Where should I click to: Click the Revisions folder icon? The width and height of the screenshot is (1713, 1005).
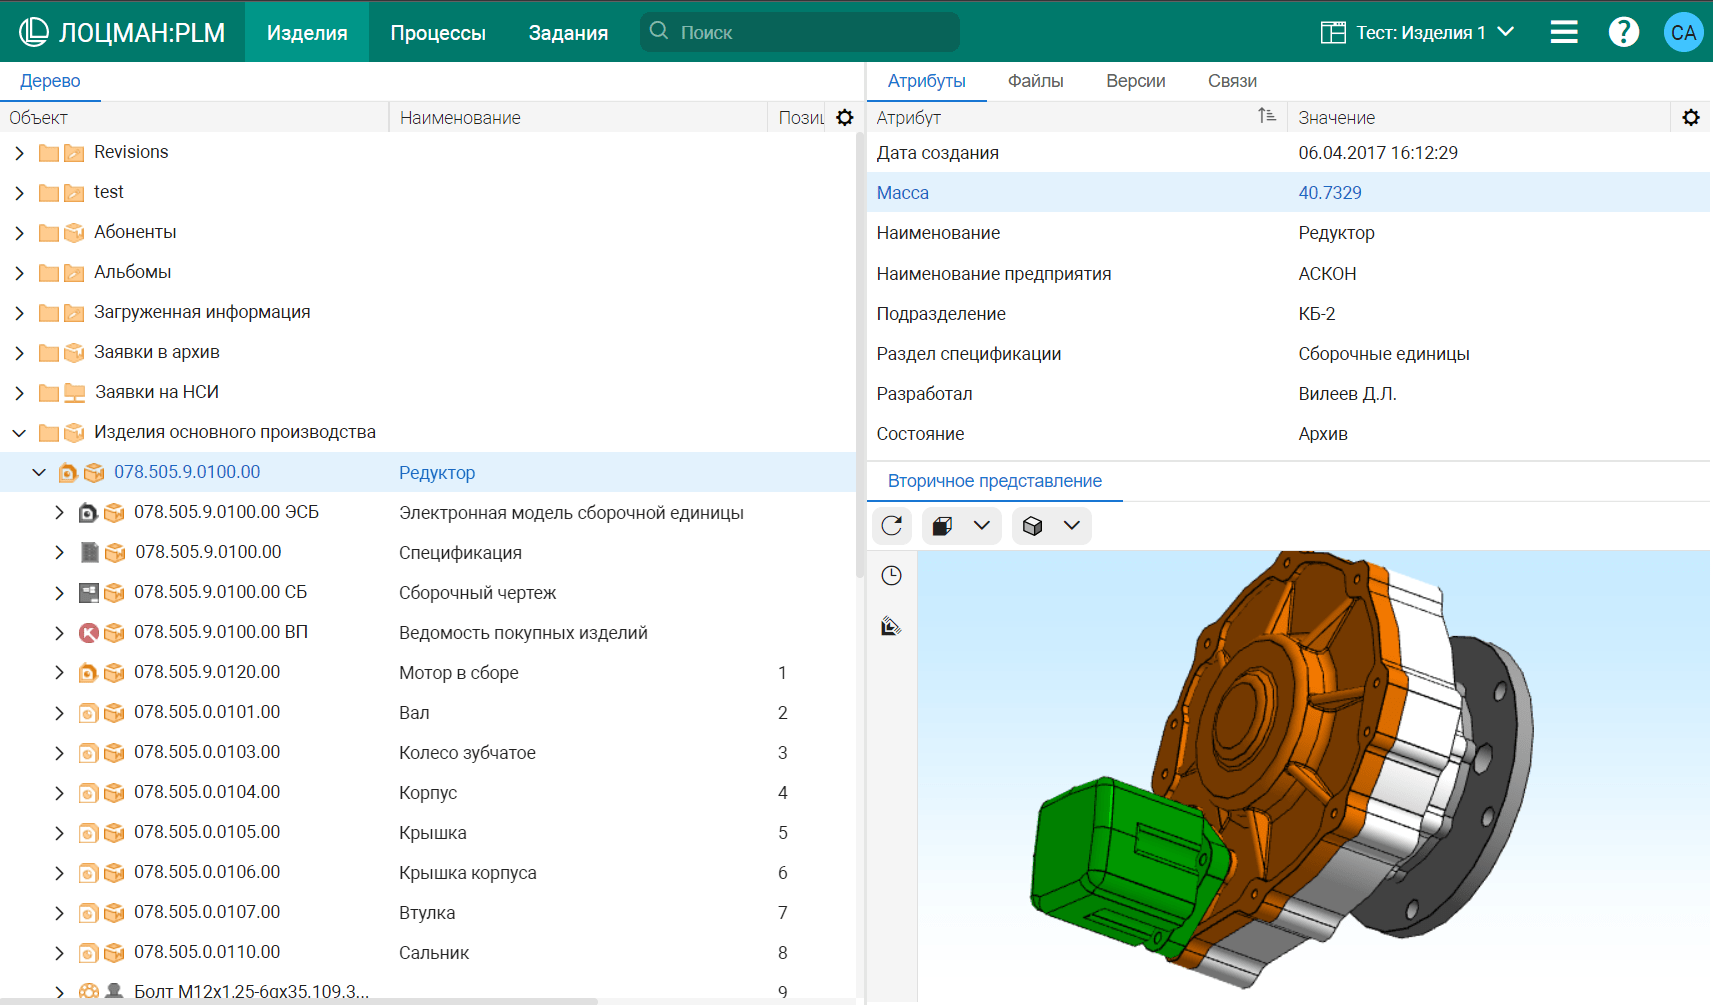(x=49, y=153)
